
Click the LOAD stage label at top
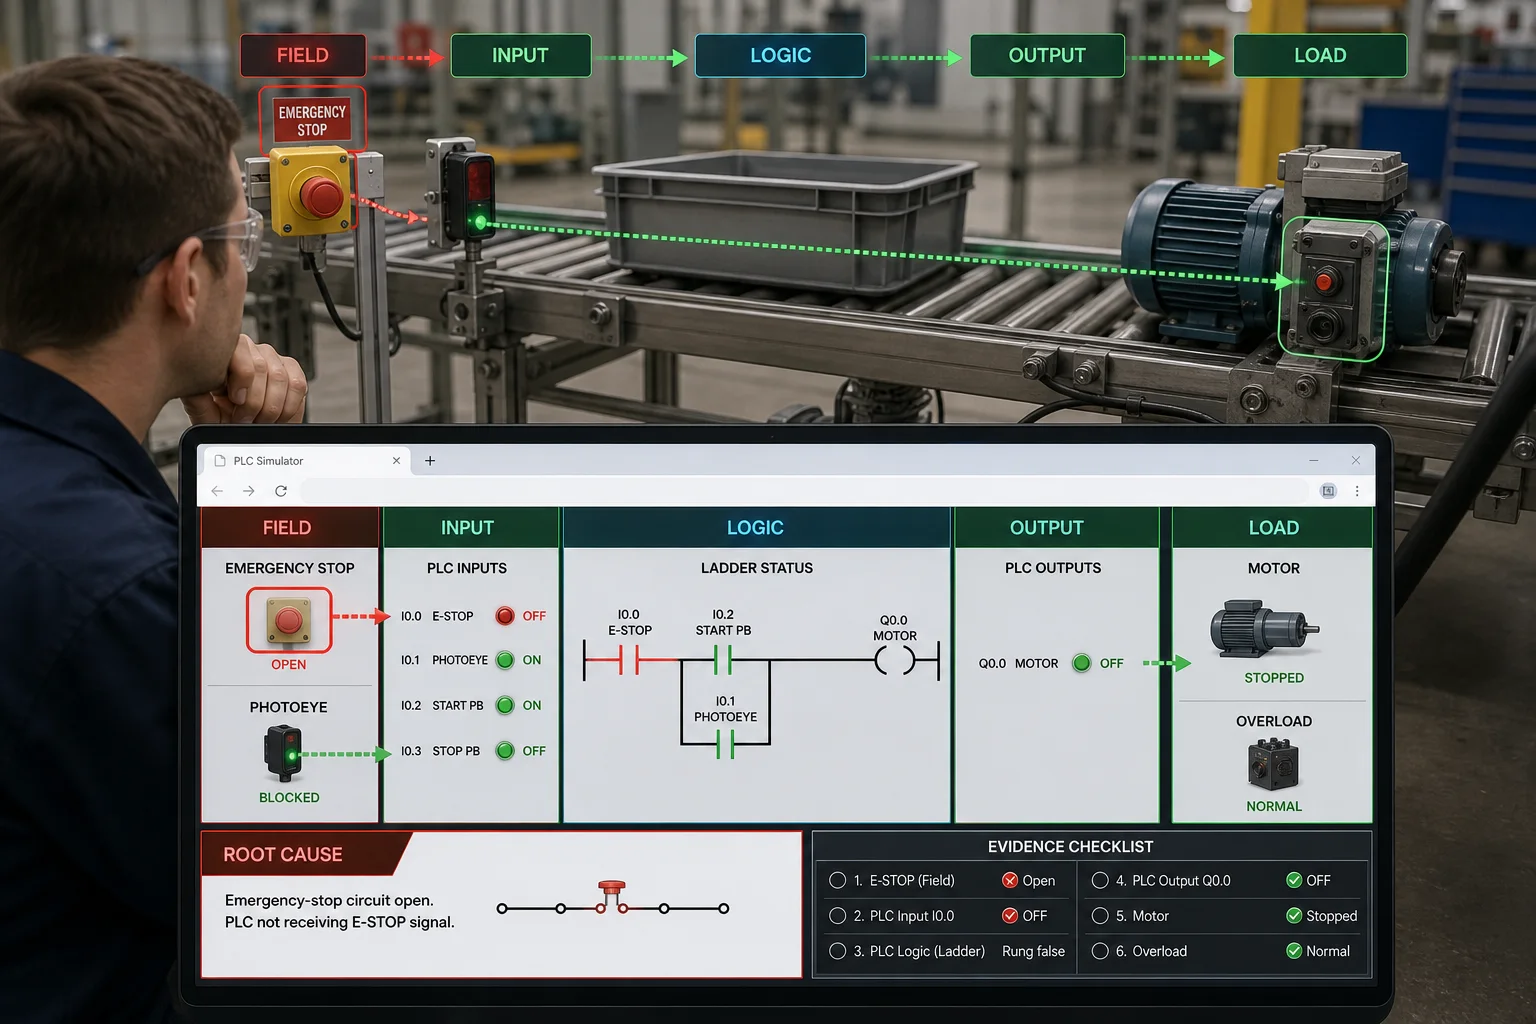[x=1320, y=56]
